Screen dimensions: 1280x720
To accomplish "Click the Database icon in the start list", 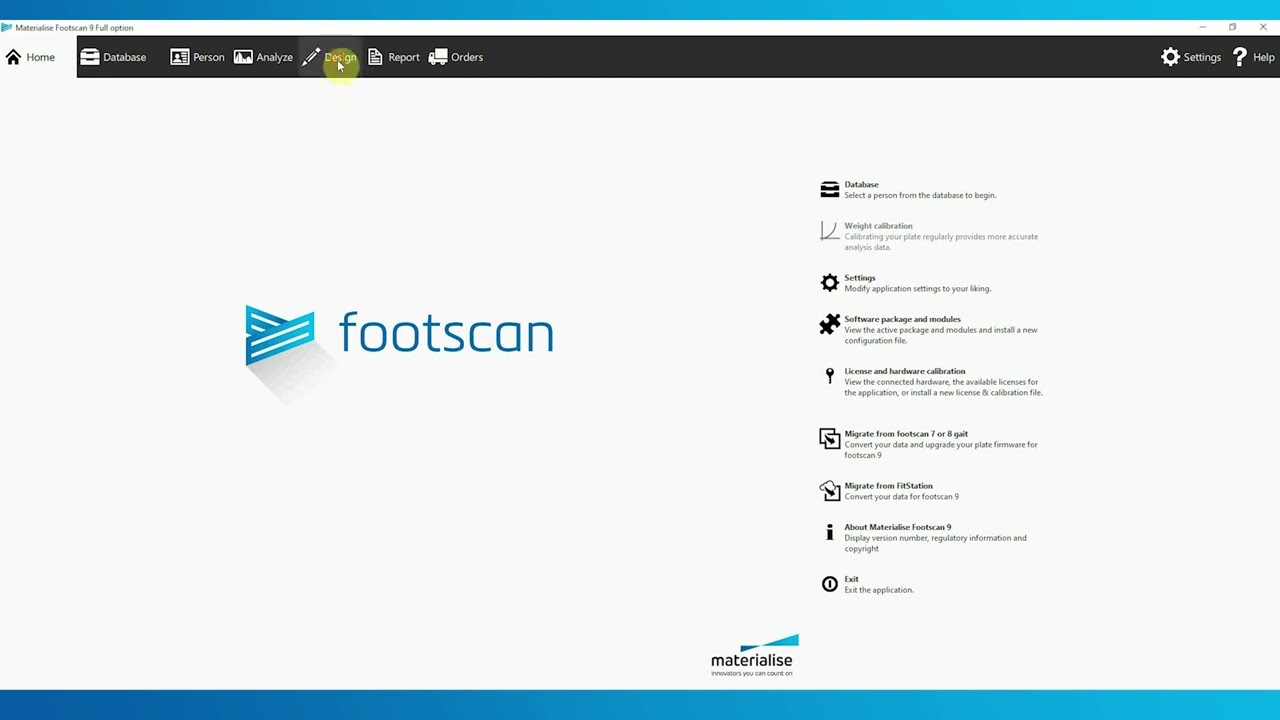I will [830, 190].
